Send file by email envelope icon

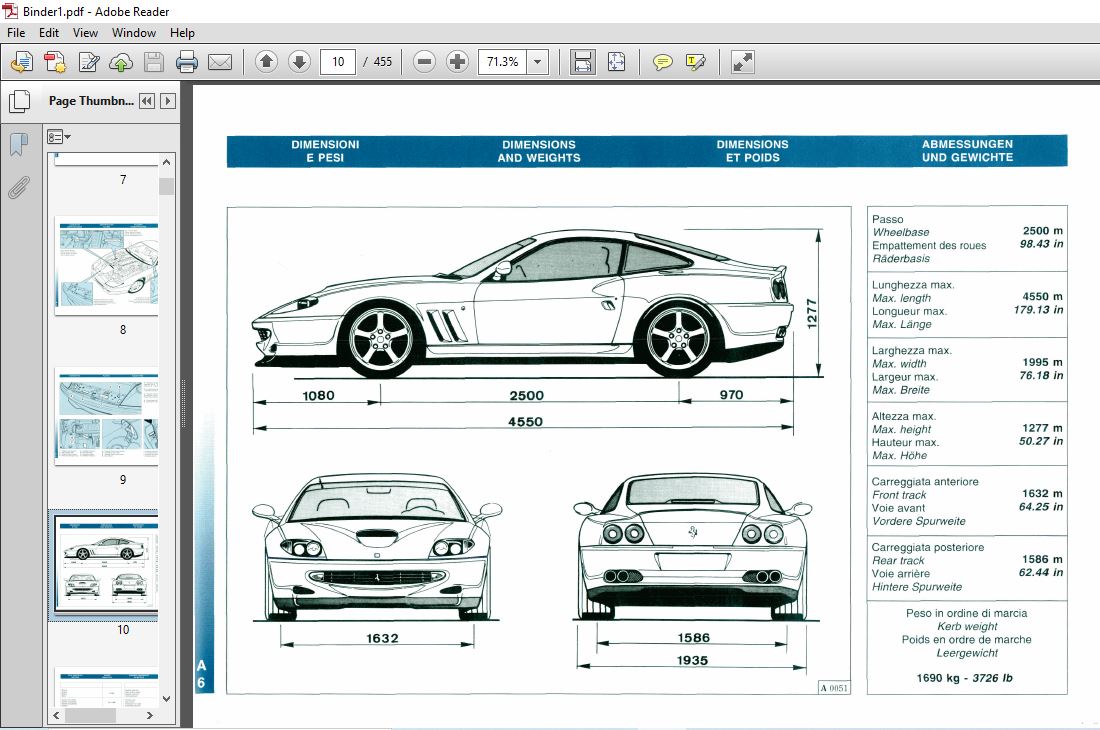coord(220,62)
